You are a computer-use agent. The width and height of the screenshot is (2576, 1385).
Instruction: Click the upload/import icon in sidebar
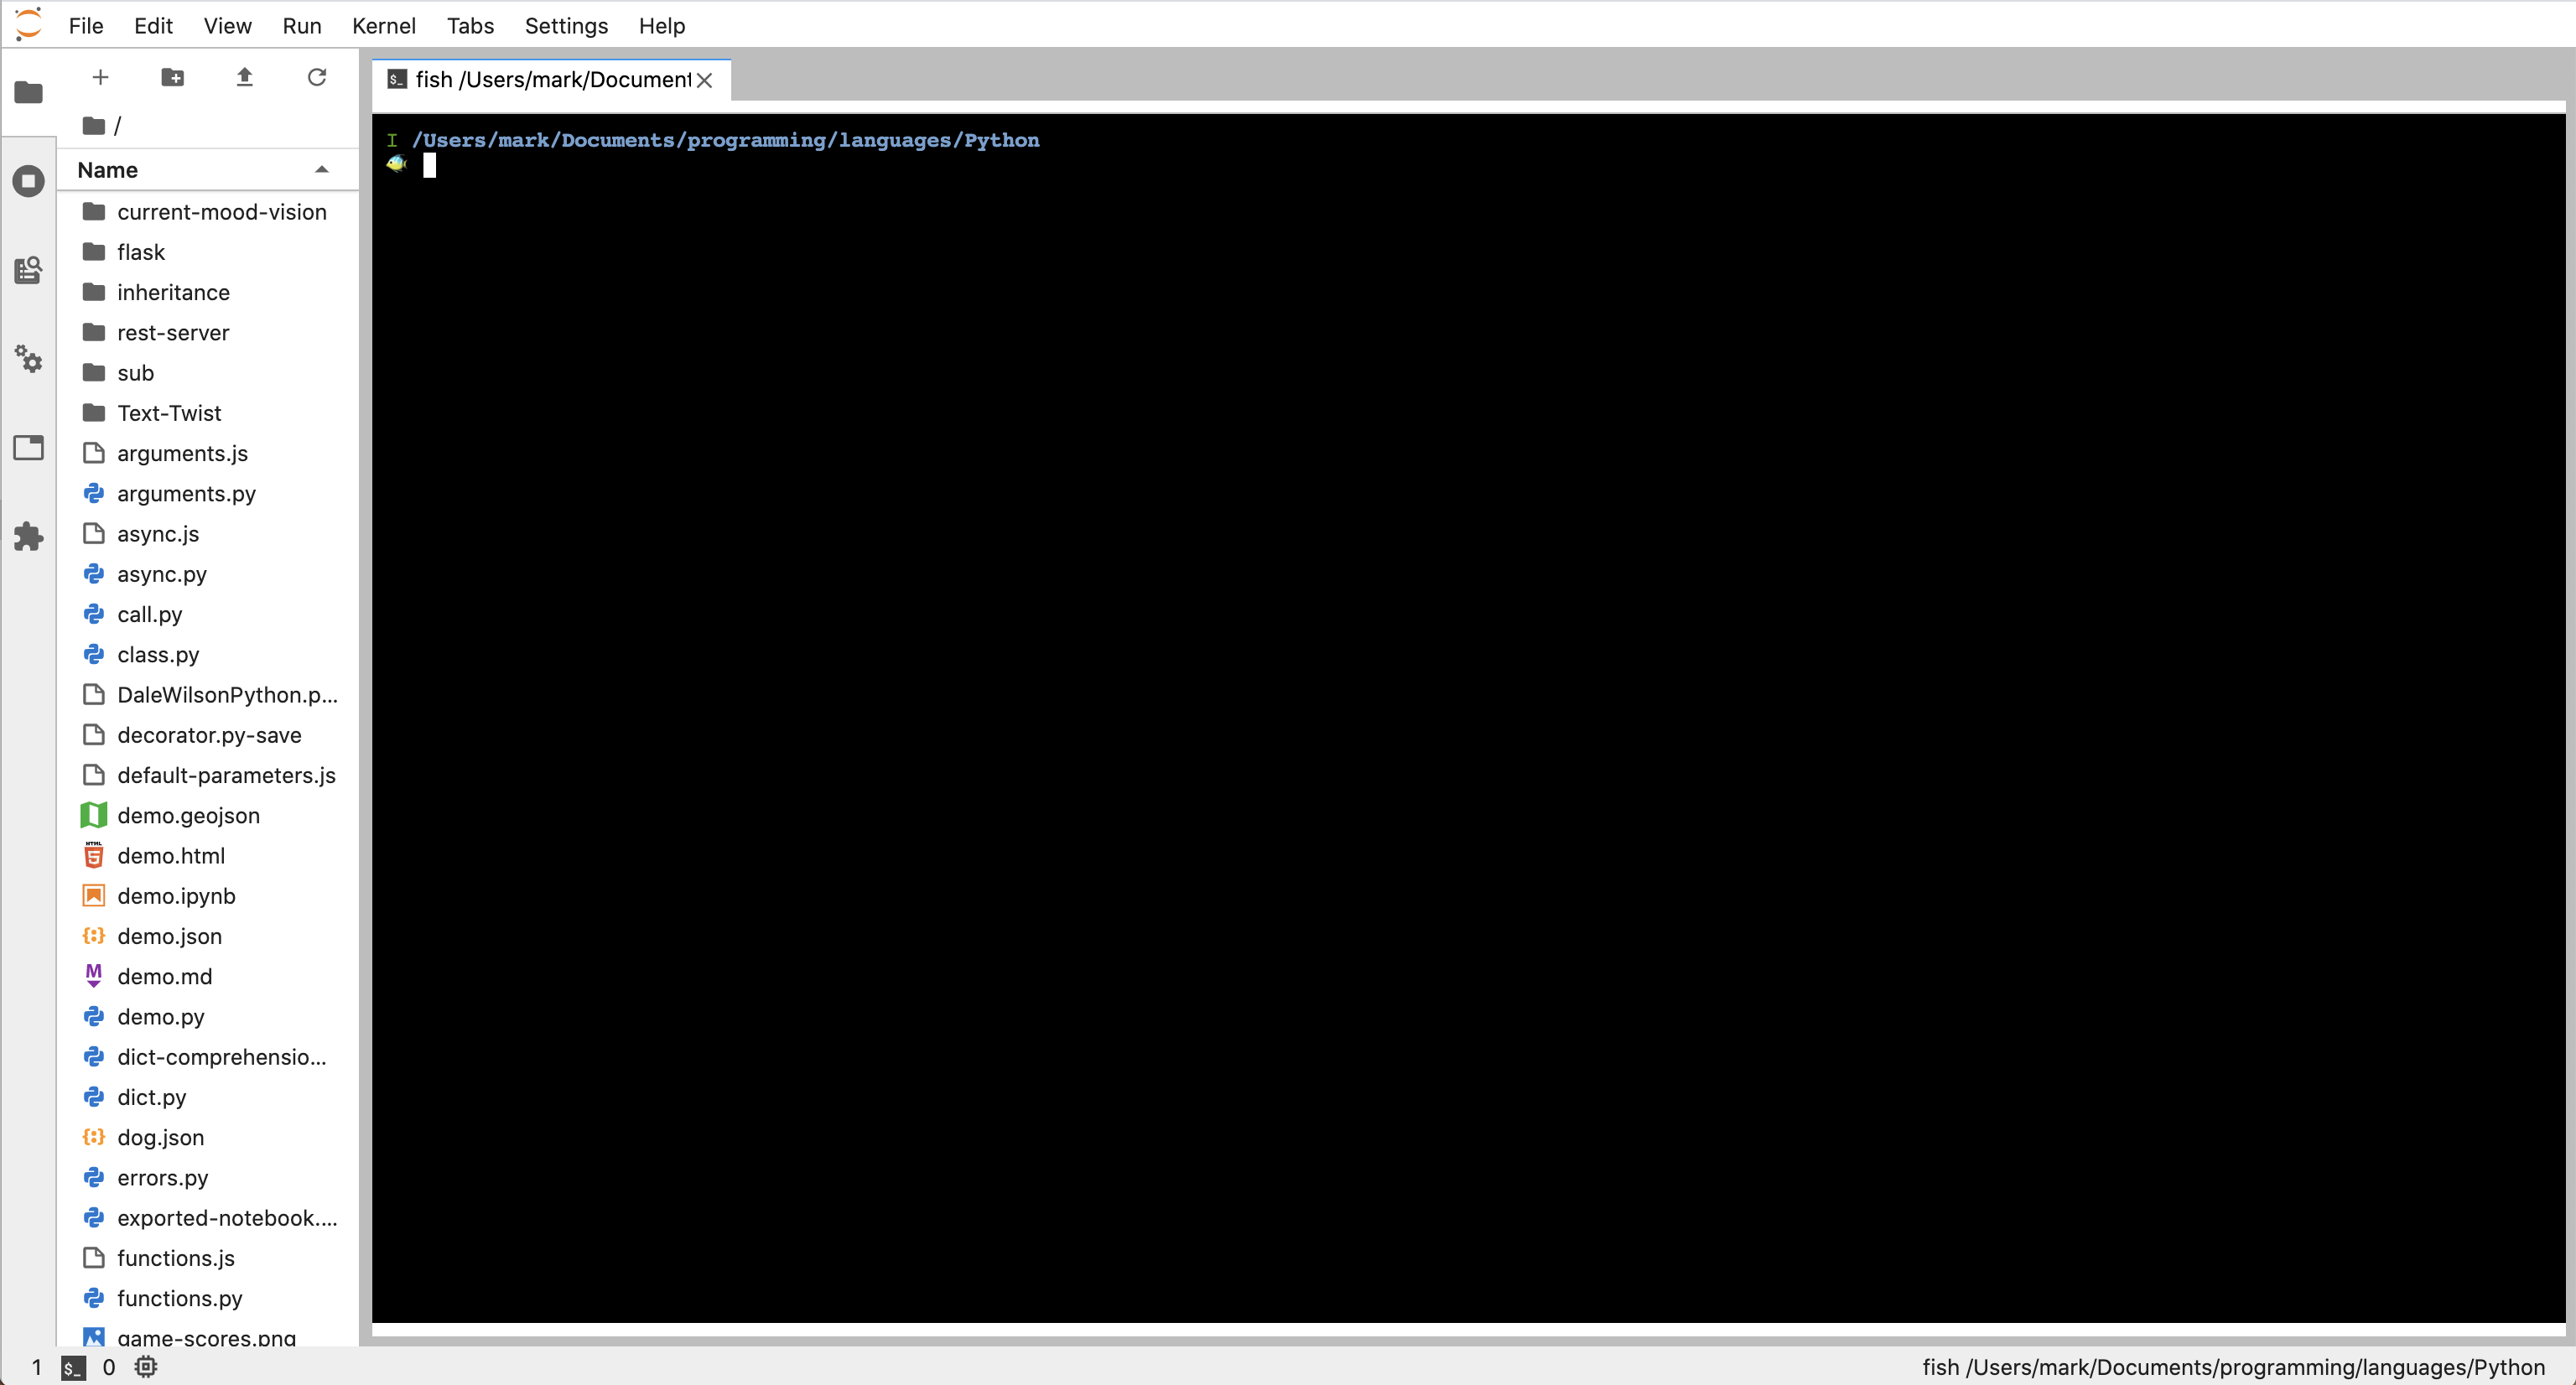244,77
